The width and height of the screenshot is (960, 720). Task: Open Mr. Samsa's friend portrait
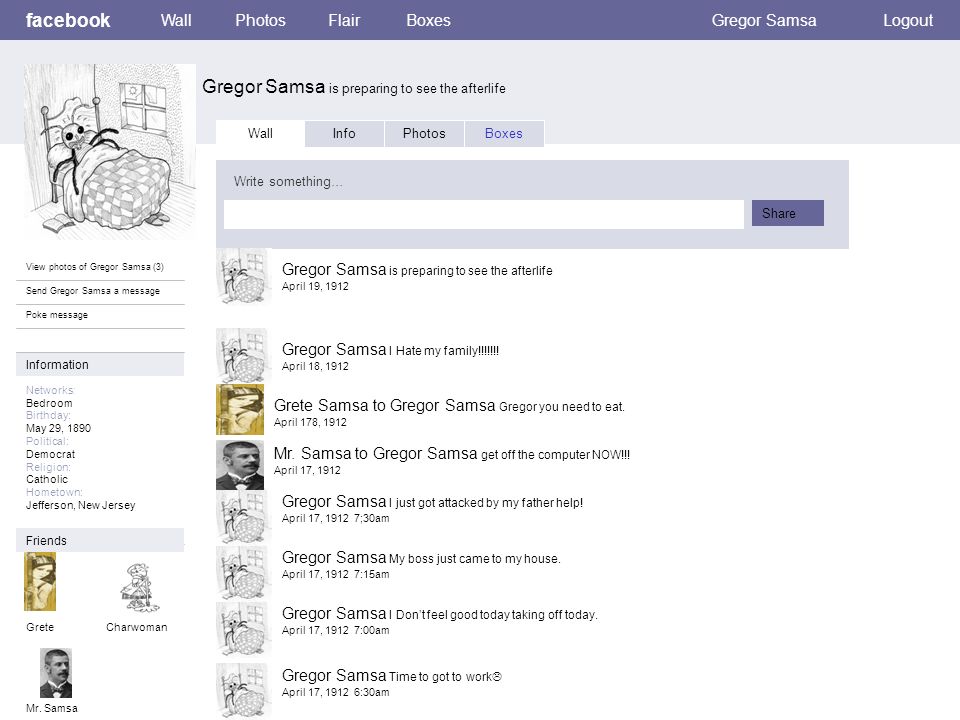click(x=56, y=673)
